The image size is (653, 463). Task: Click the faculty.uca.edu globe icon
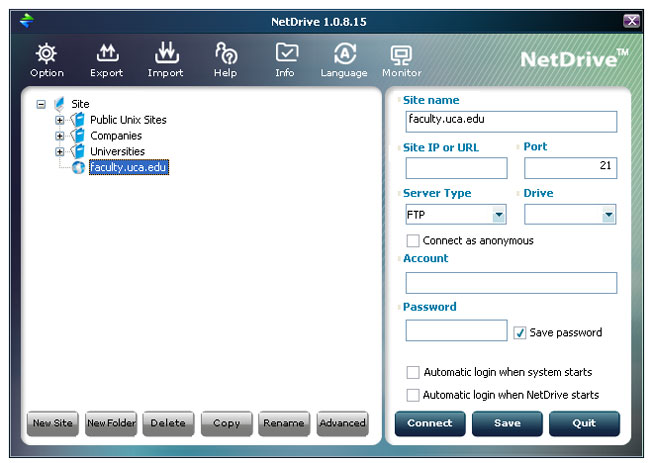tap(78, 167)
